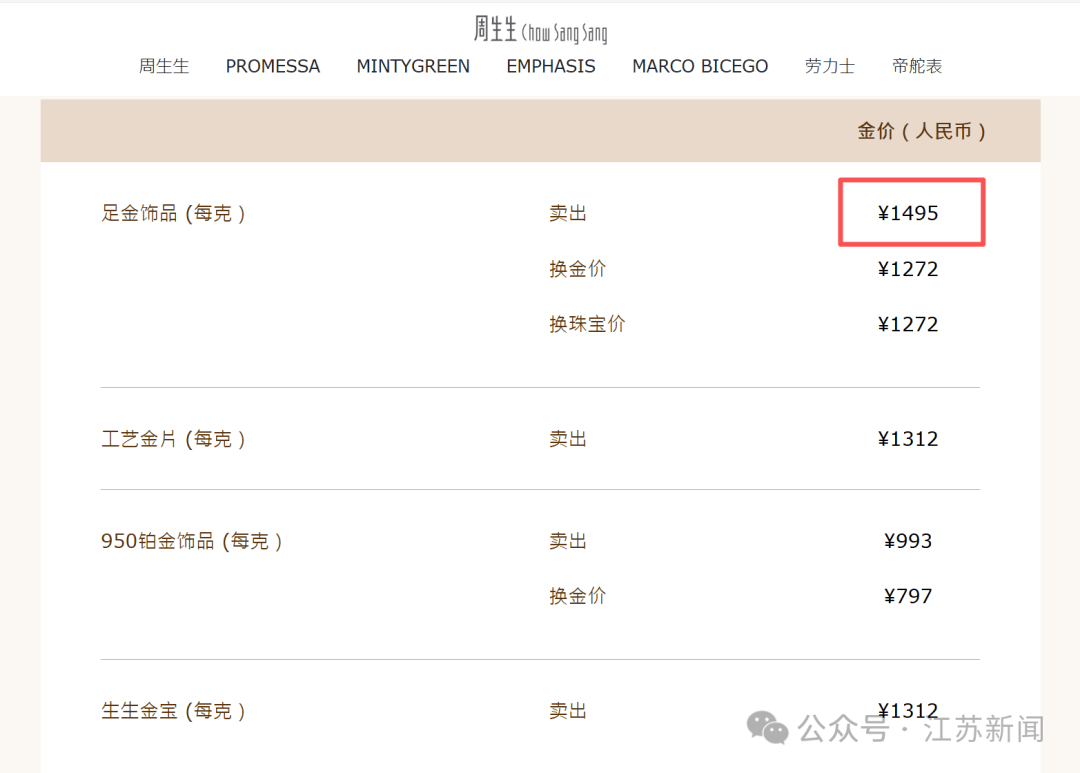Viewport: 1080px width, 773px height.
Task: Click the 工艺金片 sell price ¥1312
Action: pos(909,439)
